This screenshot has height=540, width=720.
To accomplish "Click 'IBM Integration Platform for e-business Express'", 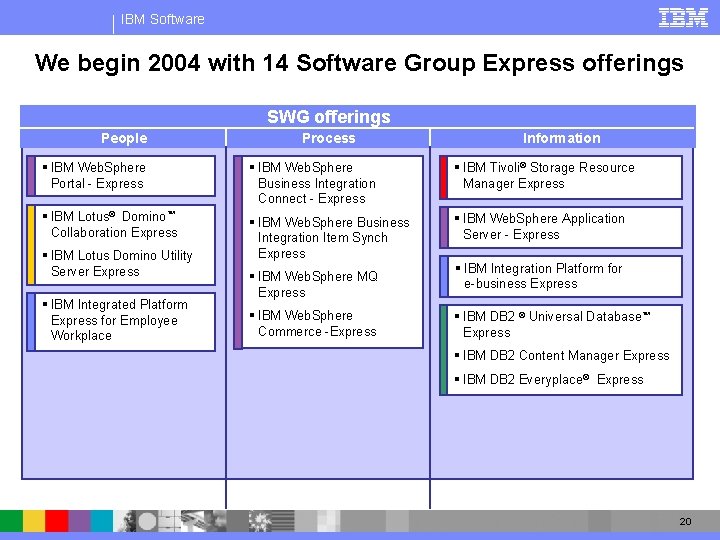I will pos(539,276).
